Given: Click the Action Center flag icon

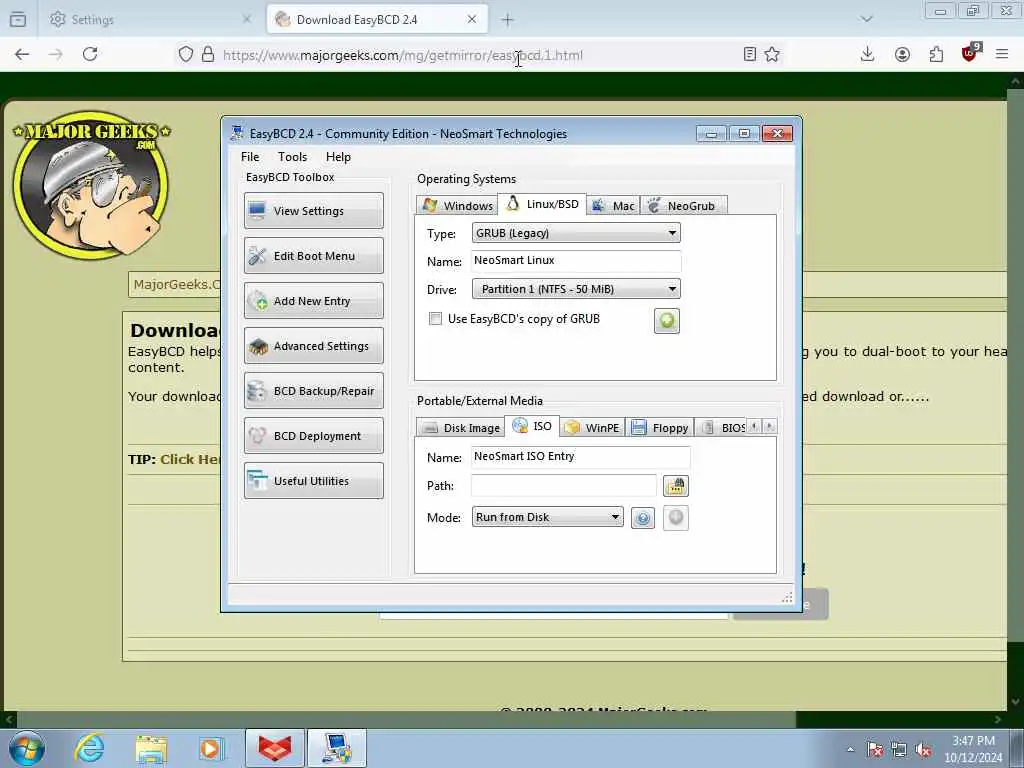Looking at the screenshot, I should 875,750.
